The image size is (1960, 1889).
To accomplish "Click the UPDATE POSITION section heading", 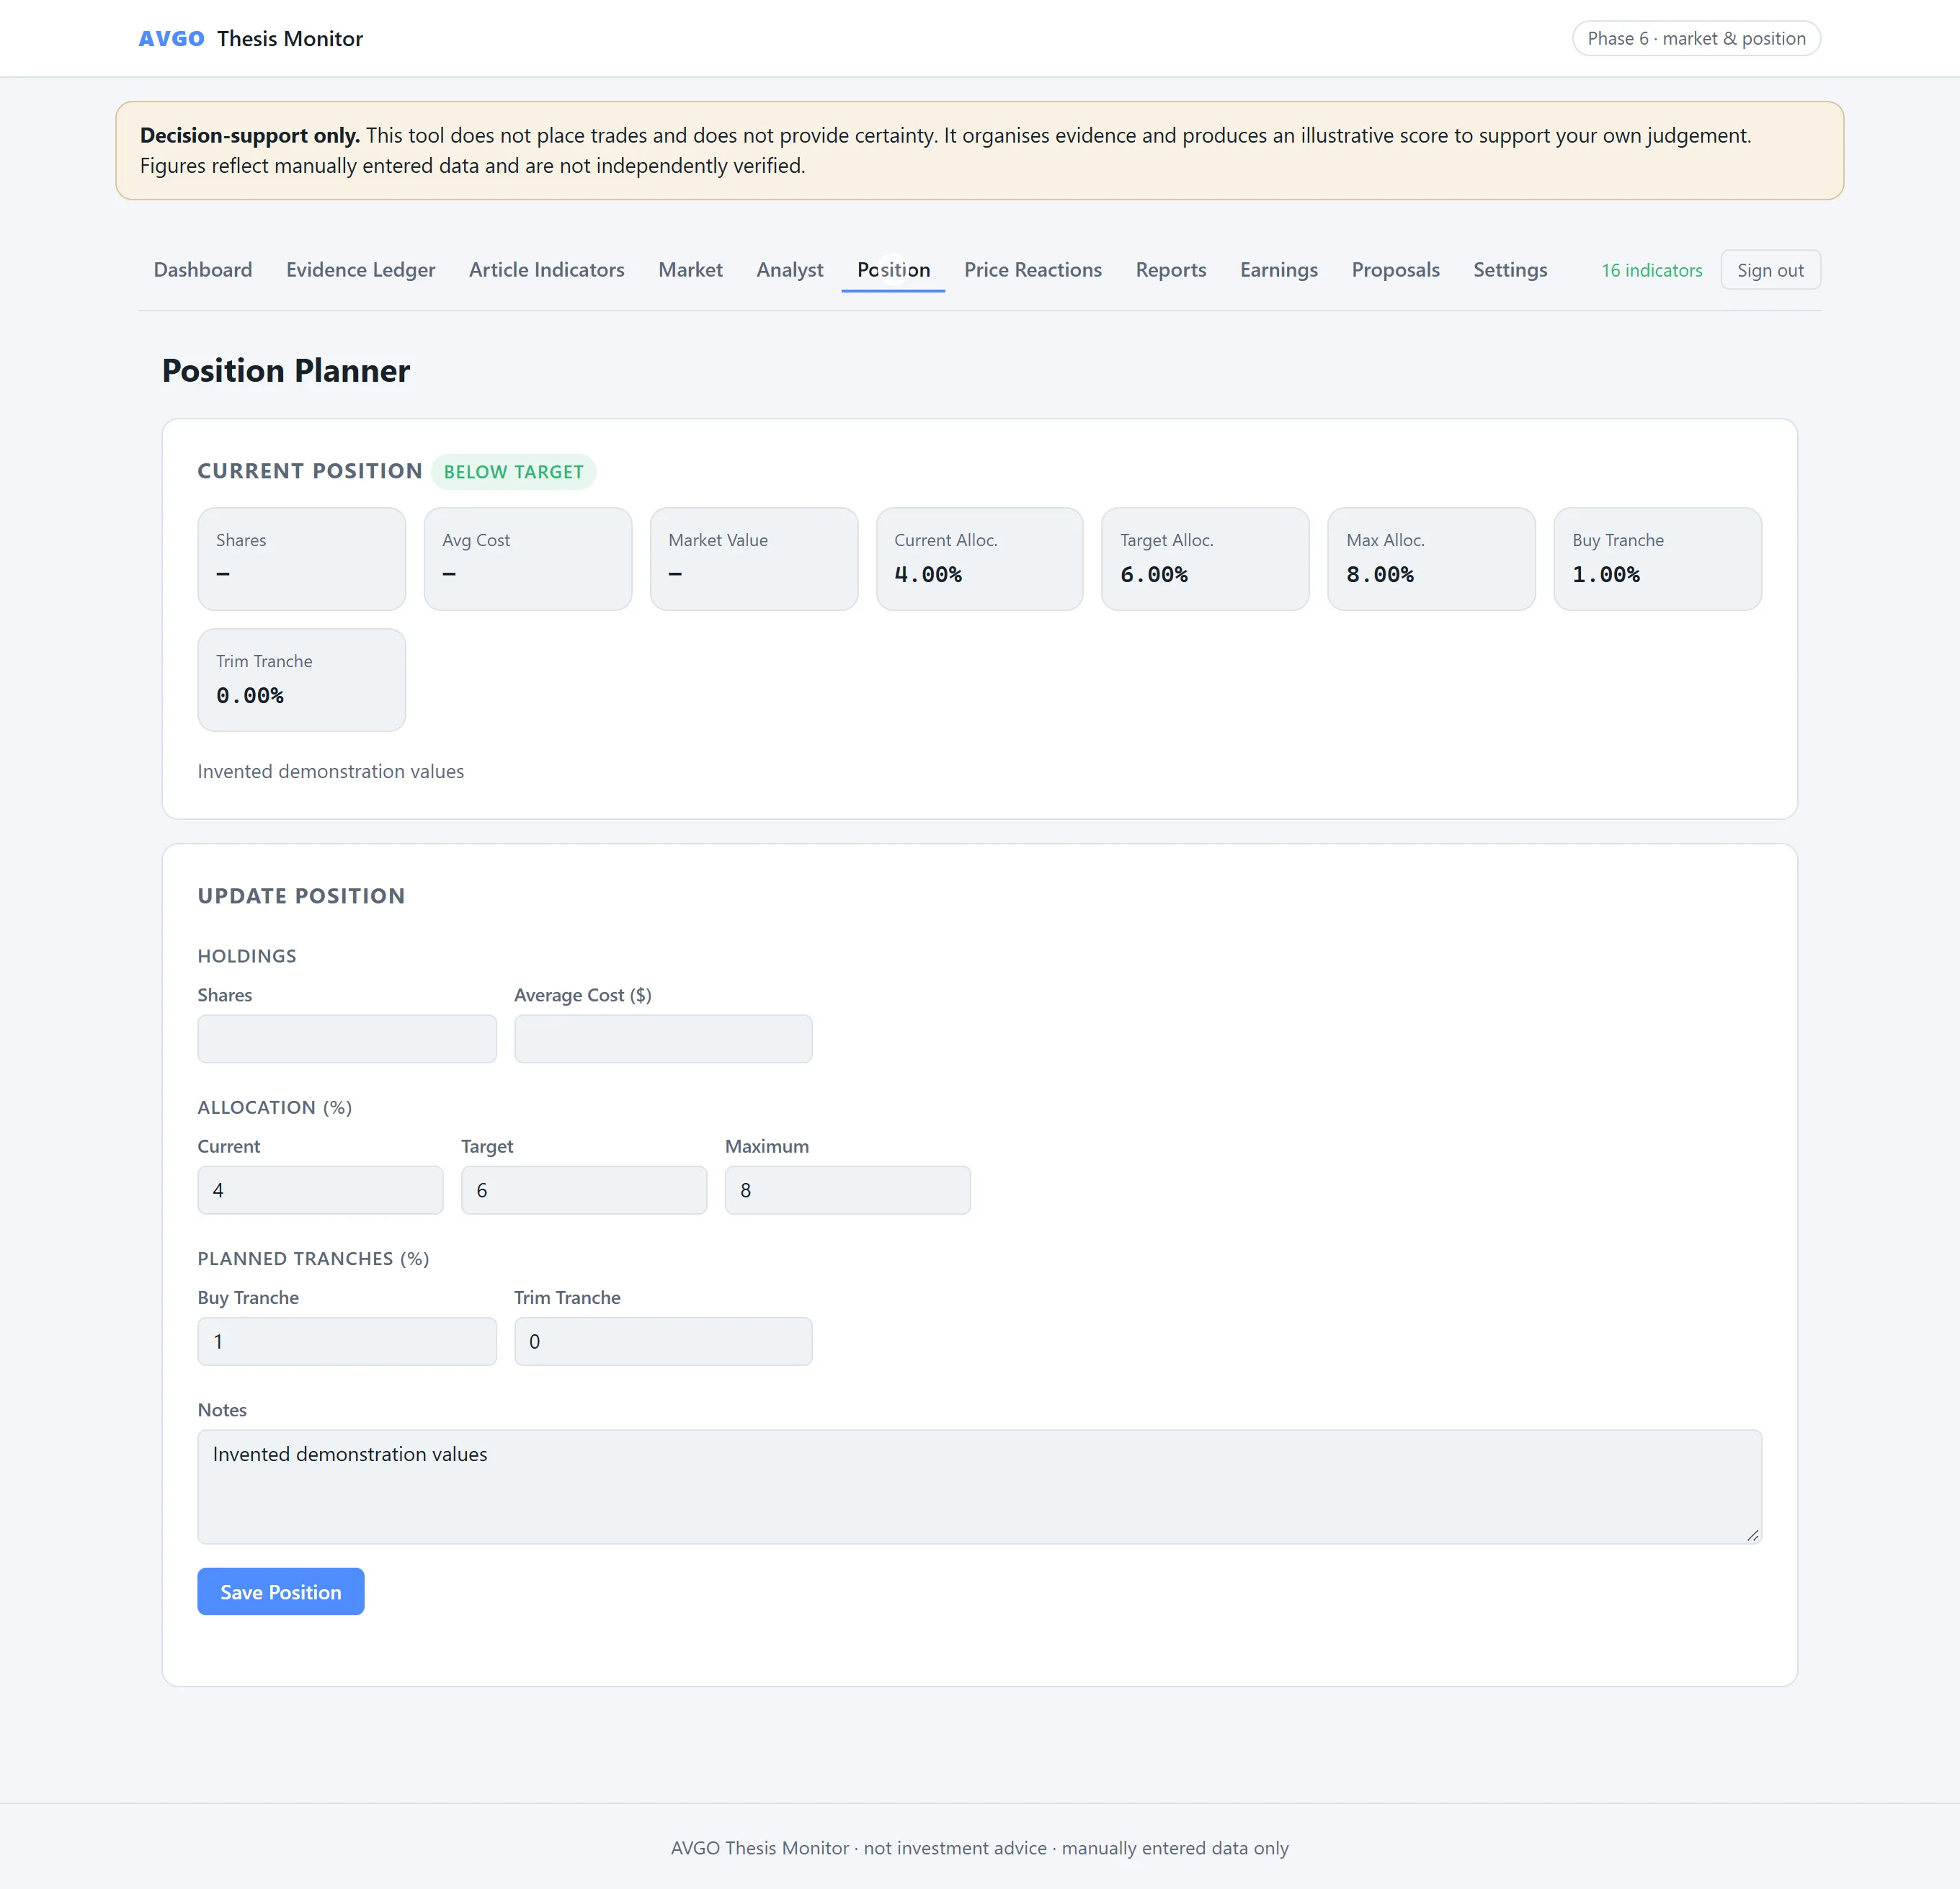I will pyautogui.click(x=301, y=896).
